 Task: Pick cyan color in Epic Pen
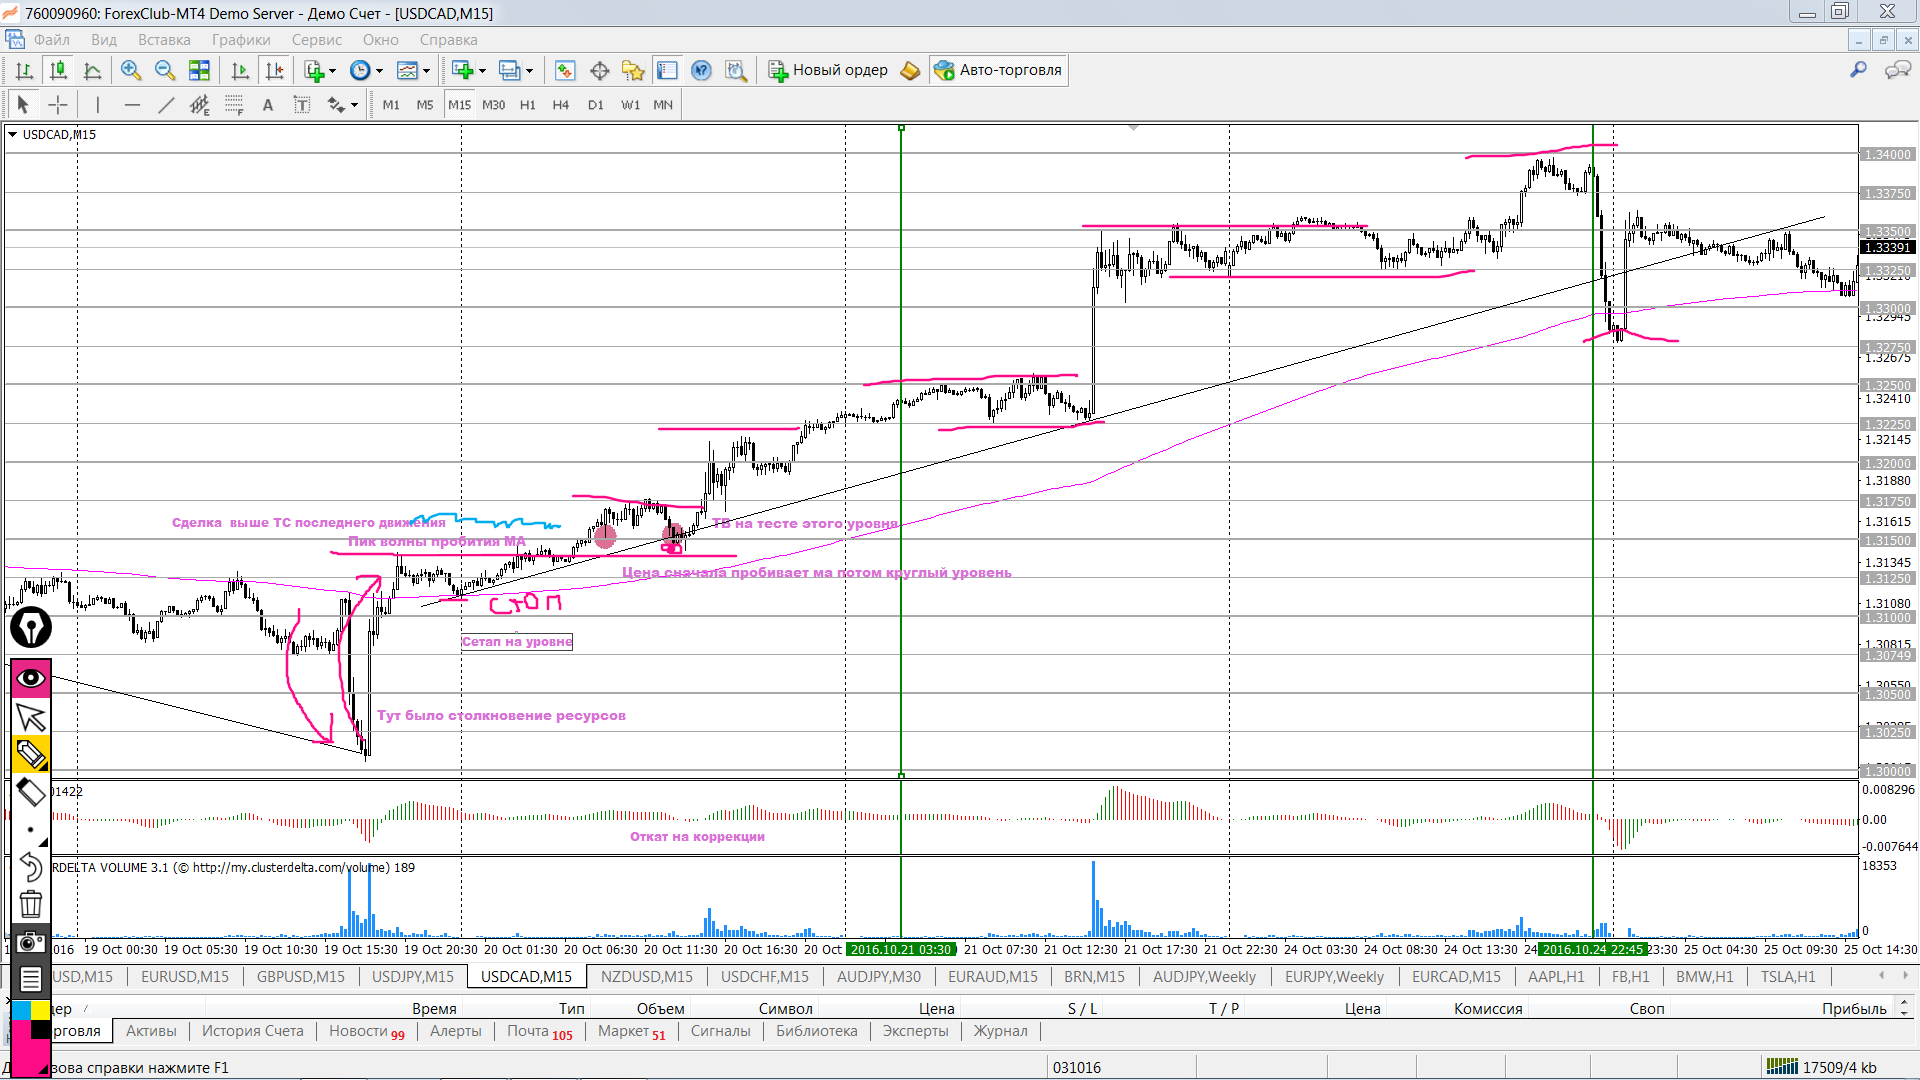coord(21,1010)
